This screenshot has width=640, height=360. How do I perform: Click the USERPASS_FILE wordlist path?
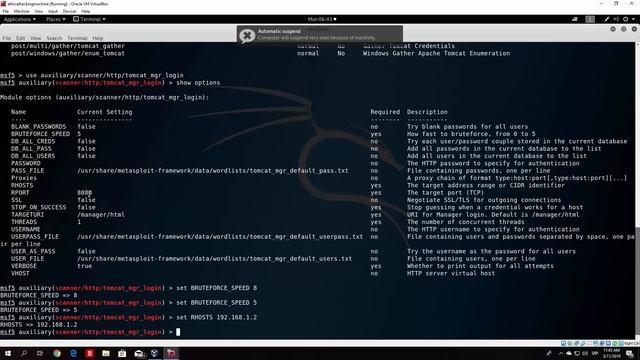click(220, 237)
